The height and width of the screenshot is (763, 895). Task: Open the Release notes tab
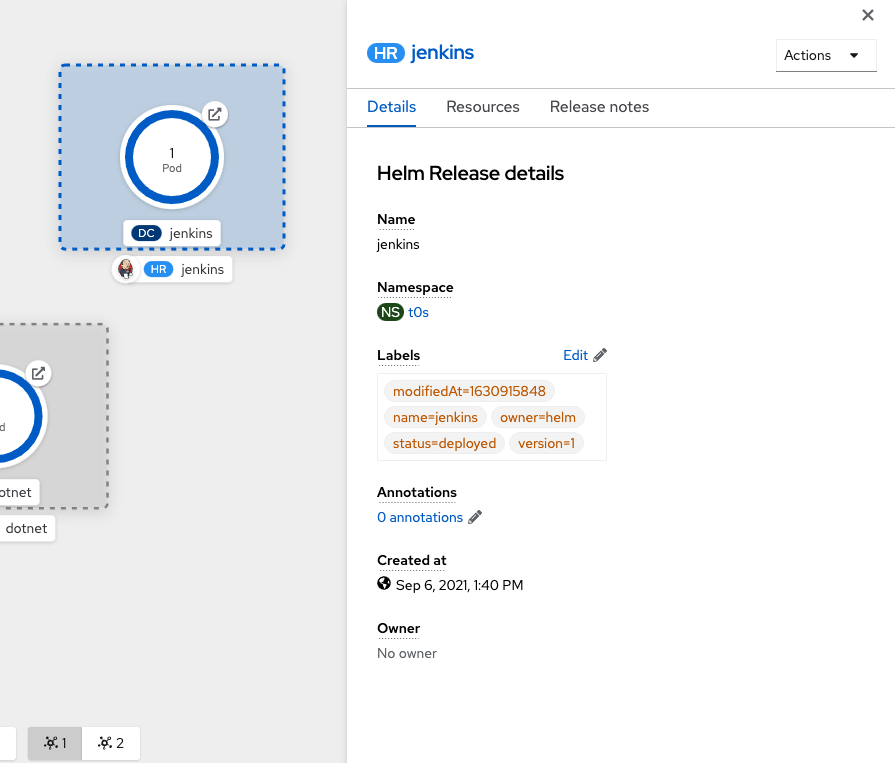pyautogui.click(x=599, y=107)
